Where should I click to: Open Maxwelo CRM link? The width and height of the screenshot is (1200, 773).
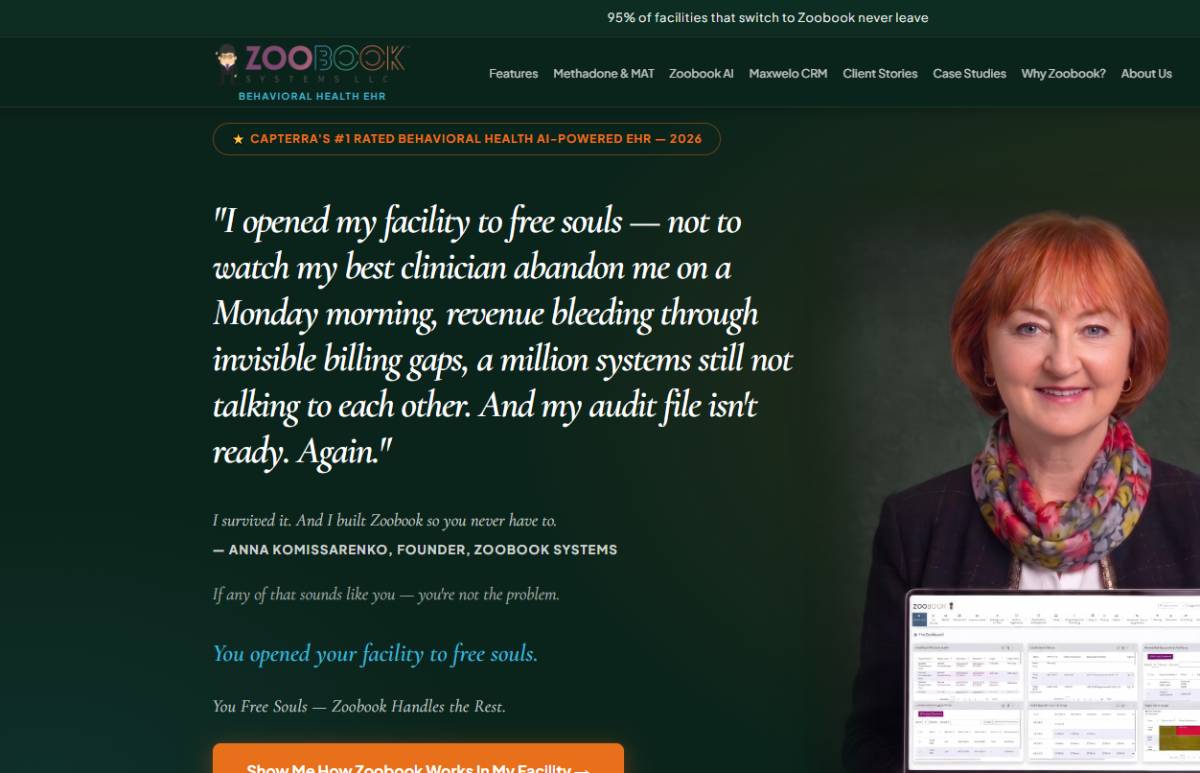click(788, 74)
